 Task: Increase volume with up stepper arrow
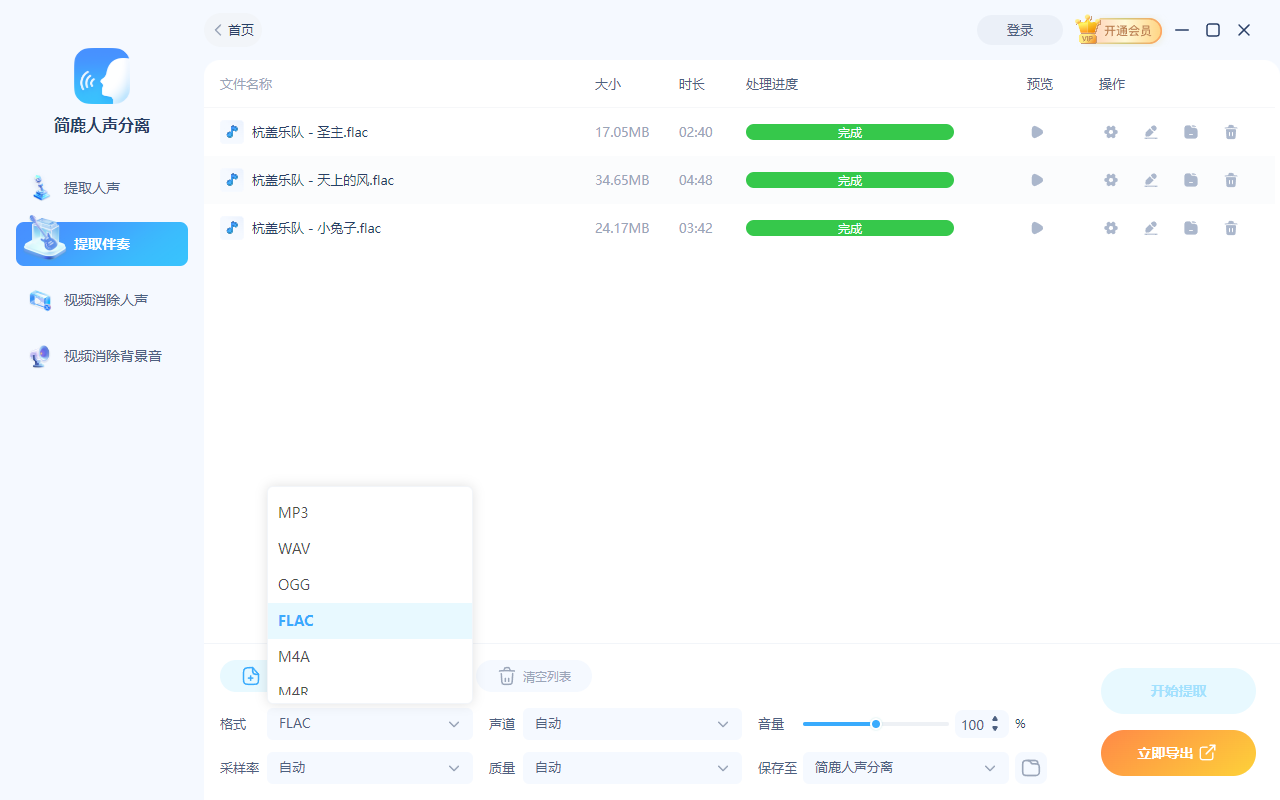[995, 719]
